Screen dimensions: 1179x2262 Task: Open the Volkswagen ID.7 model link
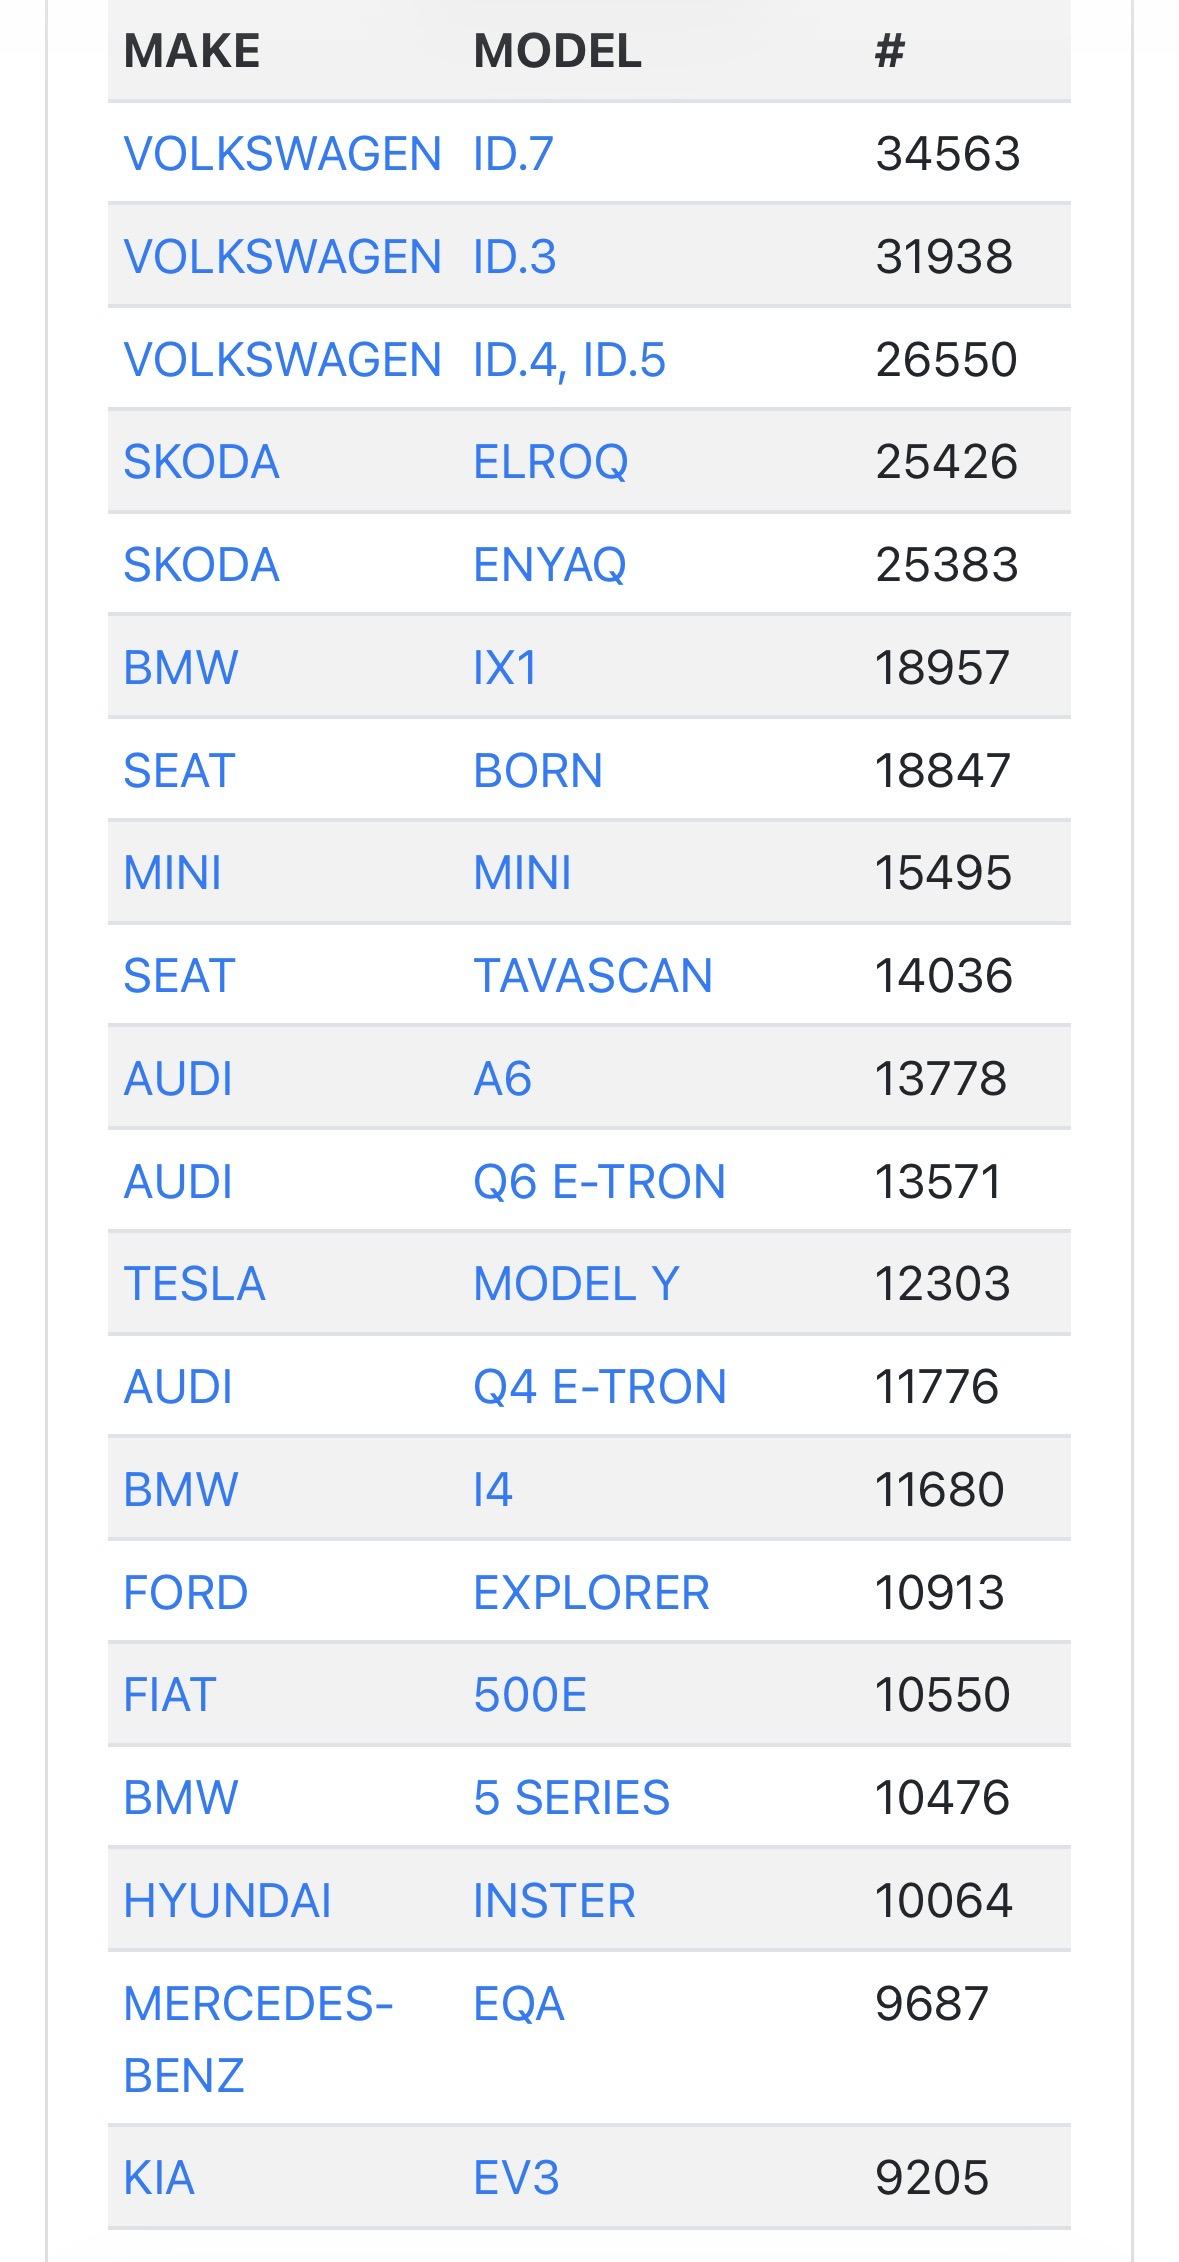pyautogui.click(x=513, y=154)
